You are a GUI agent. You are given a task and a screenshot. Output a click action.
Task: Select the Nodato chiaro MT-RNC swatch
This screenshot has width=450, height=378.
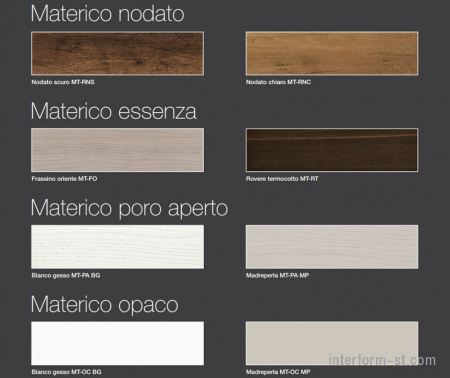(332, 53)
